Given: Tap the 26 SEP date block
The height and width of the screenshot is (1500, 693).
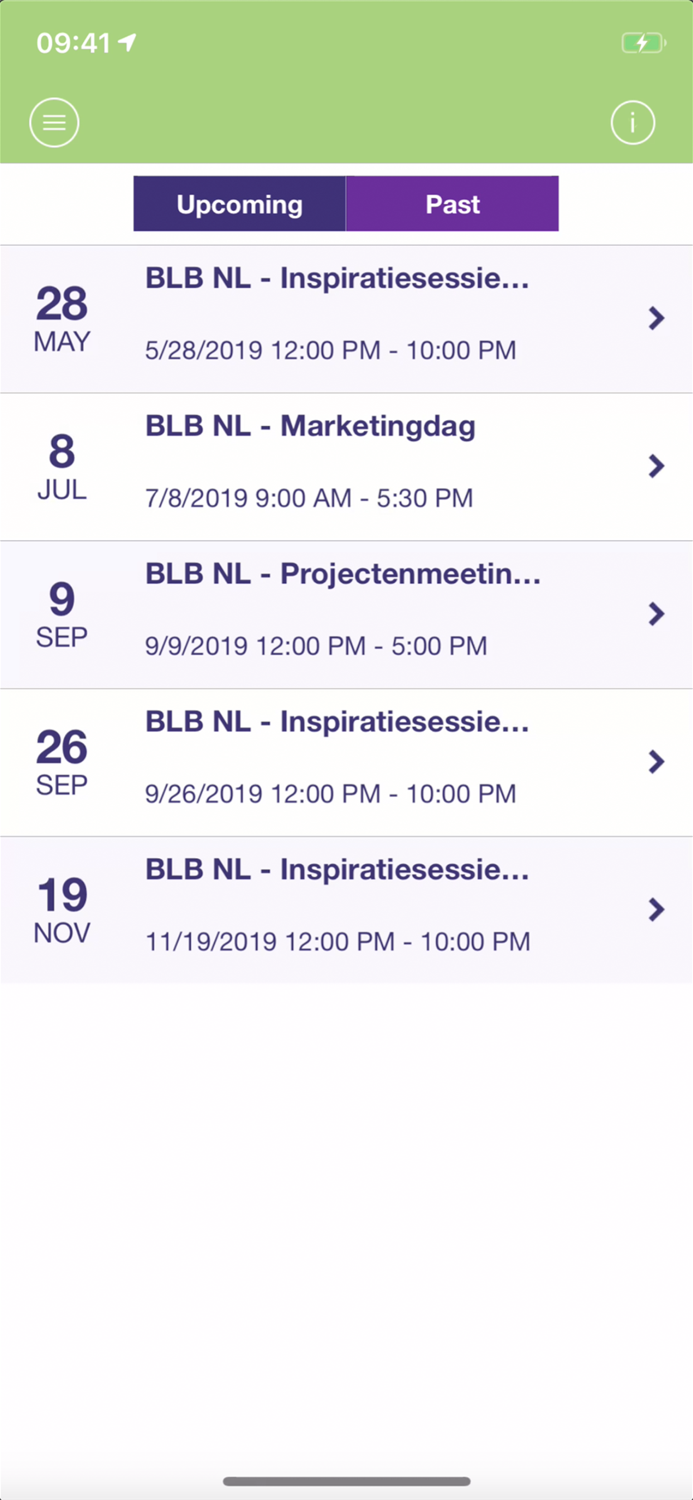Looking at the screenshot, I should point(62,762).
